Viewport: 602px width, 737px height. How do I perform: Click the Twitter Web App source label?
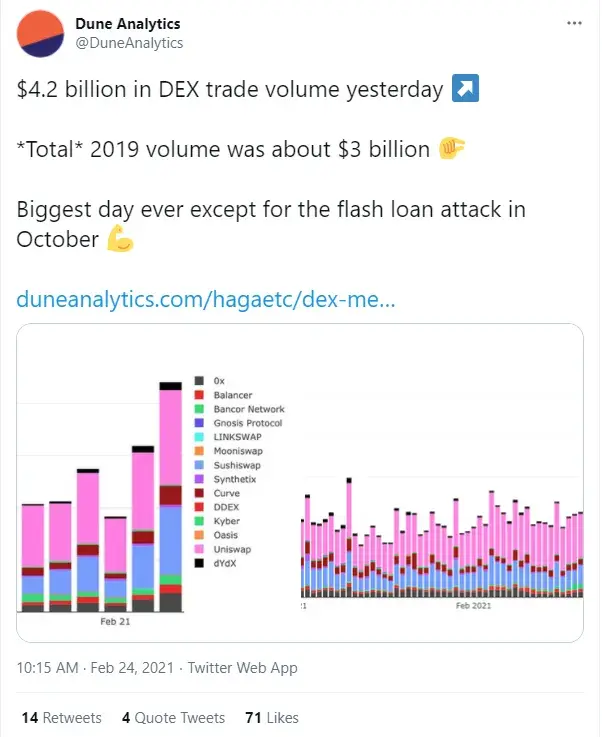pos(243,668)
